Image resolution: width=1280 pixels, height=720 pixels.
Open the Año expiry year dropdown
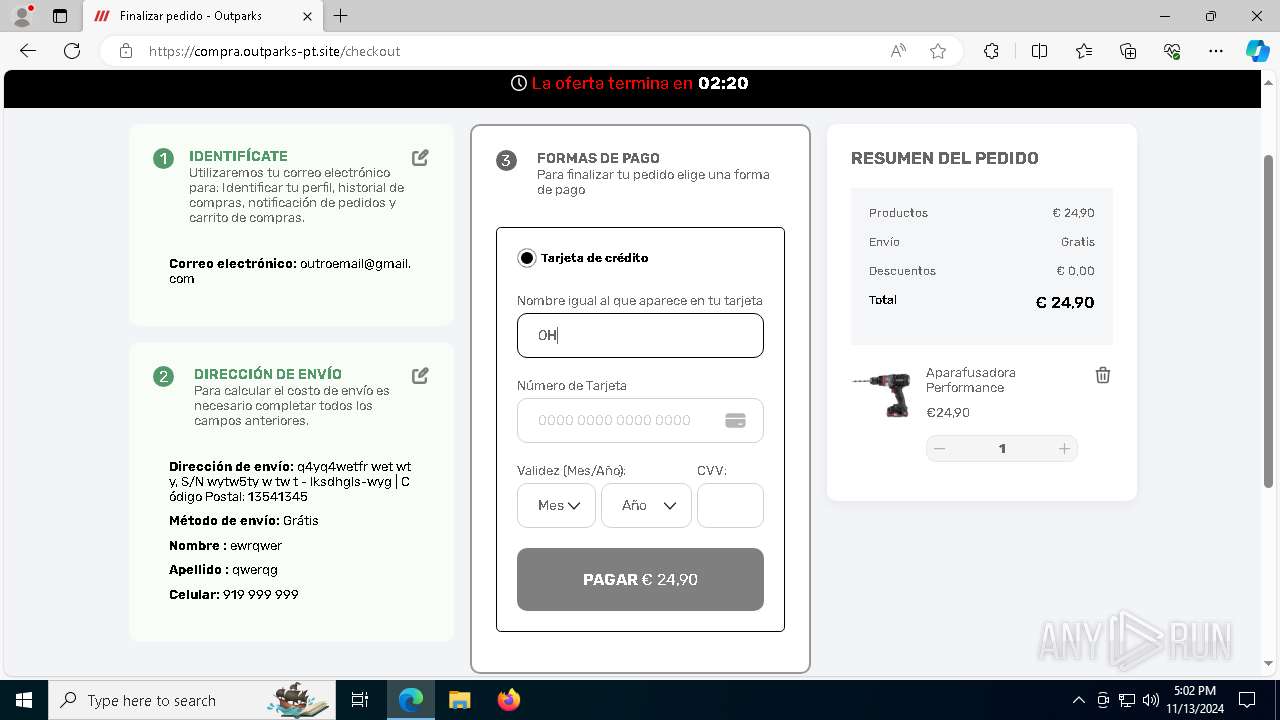coord(646,505)
